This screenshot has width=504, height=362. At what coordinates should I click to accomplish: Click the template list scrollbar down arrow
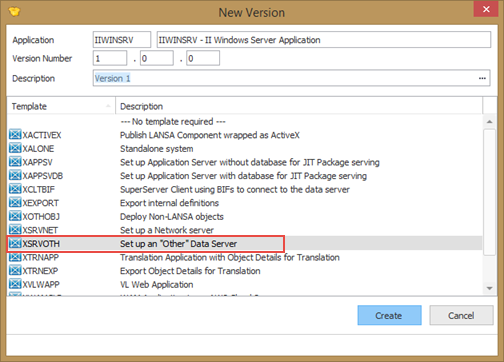coord(489,288)
